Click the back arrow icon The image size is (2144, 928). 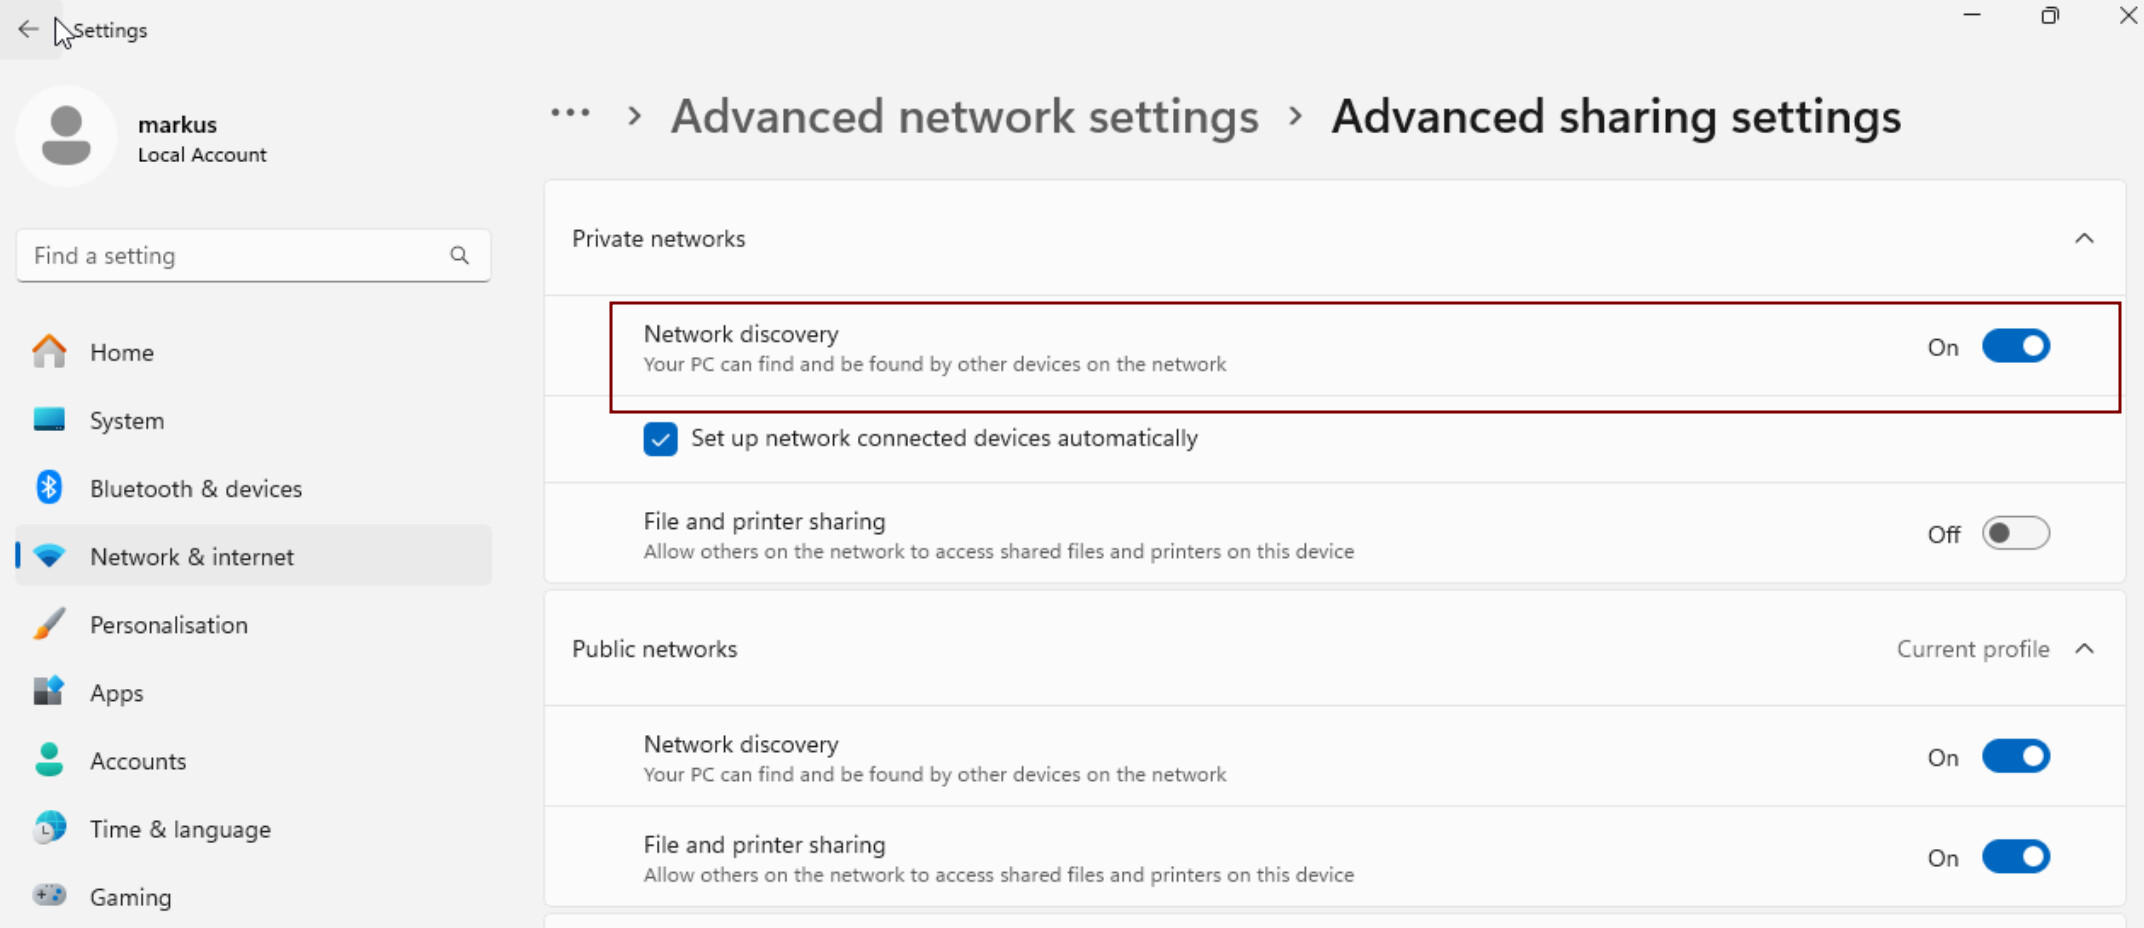point(28,30)
